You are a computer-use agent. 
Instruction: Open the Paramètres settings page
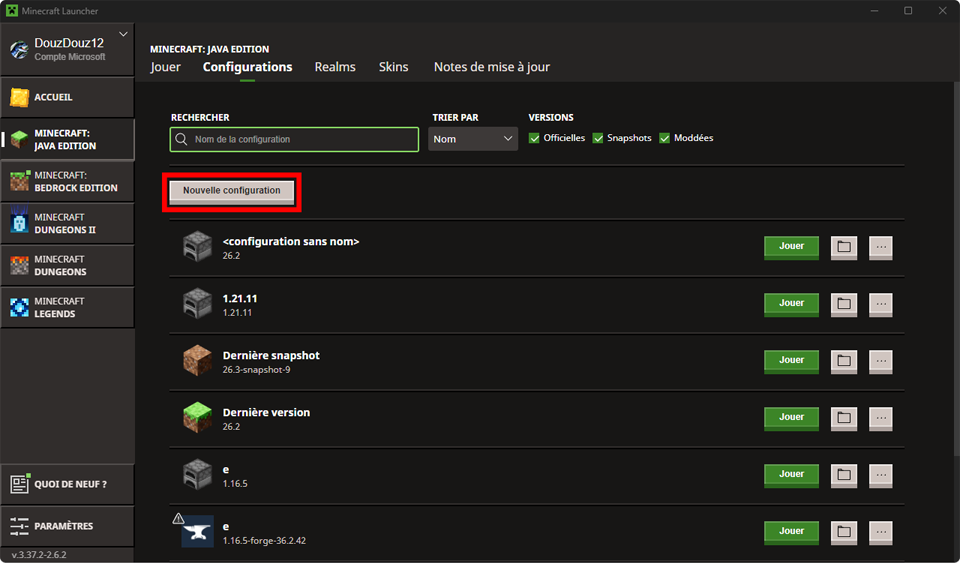point(67,526)
